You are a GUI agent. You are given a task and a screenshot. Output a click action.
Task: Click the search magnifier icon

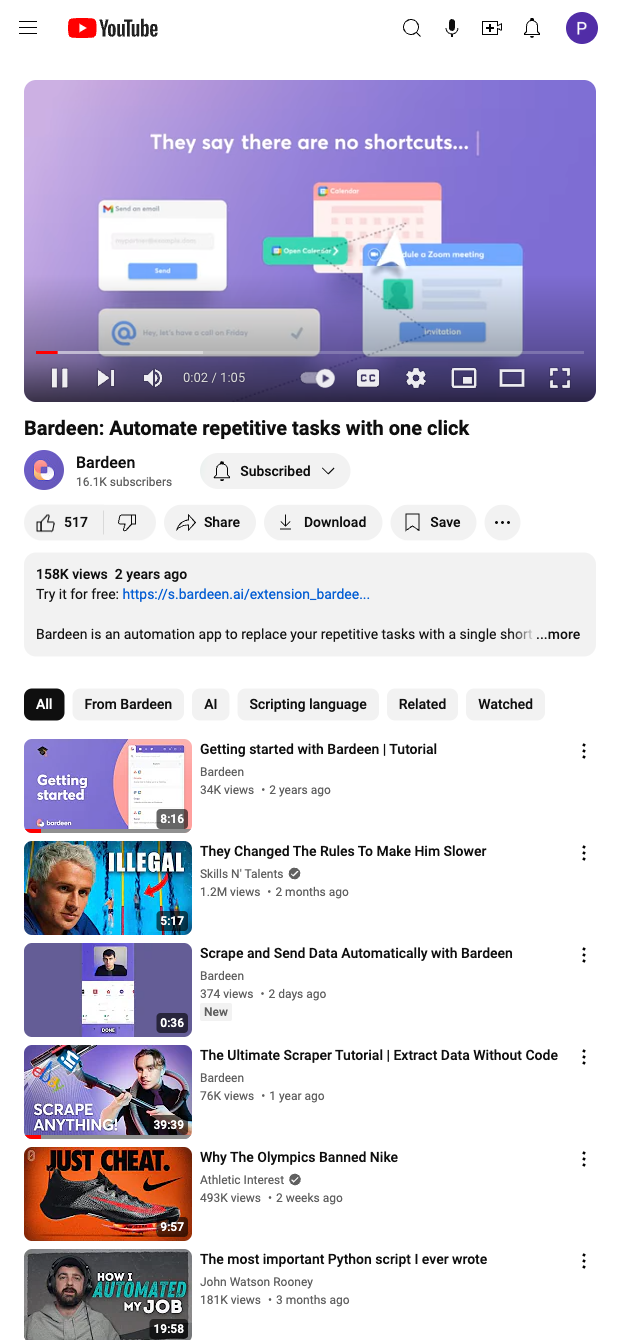[411, 28]
